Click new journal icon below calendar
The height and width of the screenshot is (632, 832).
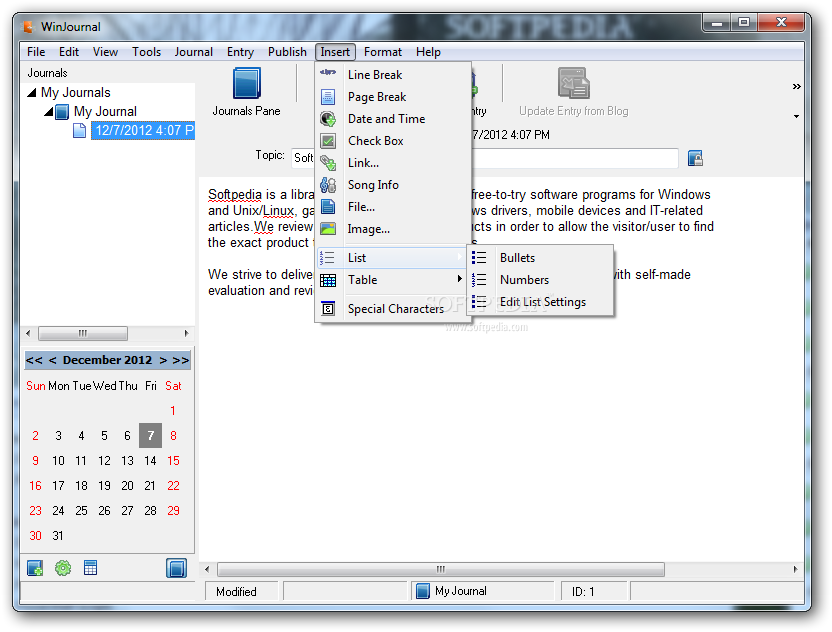pos(35,568)
